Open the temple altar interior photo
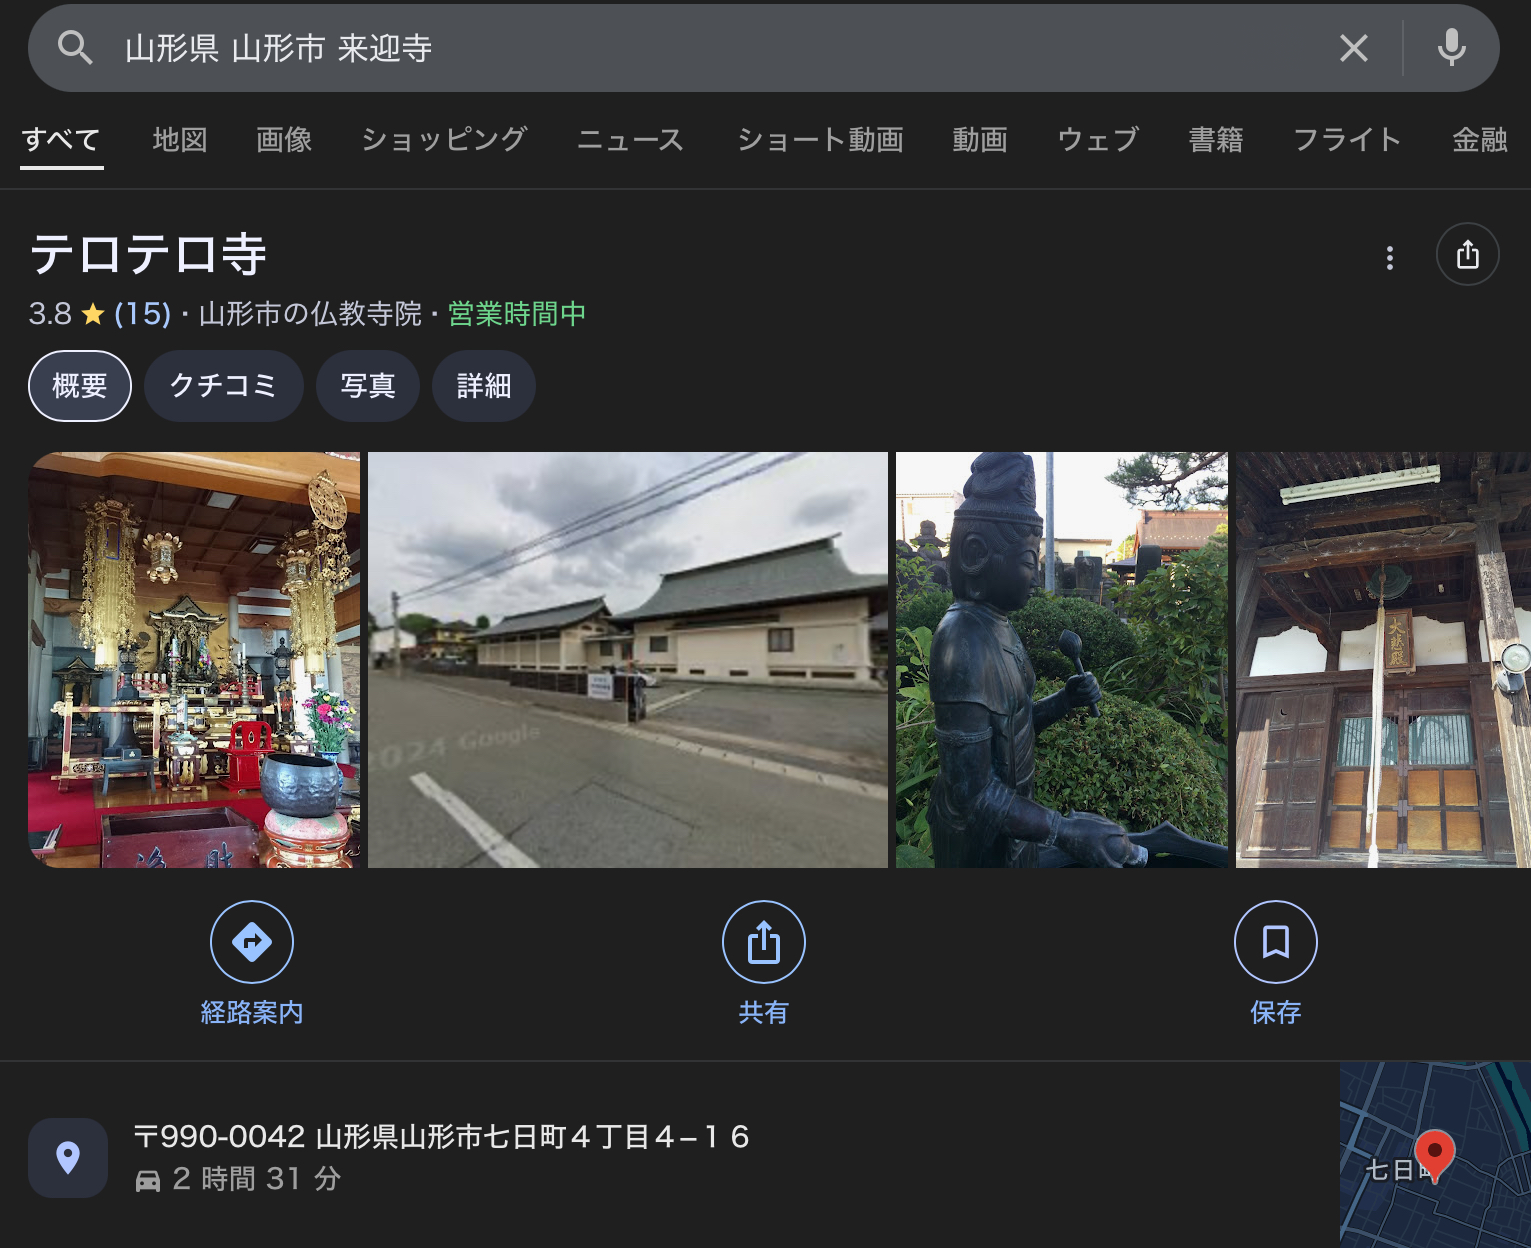 (194, 660)
